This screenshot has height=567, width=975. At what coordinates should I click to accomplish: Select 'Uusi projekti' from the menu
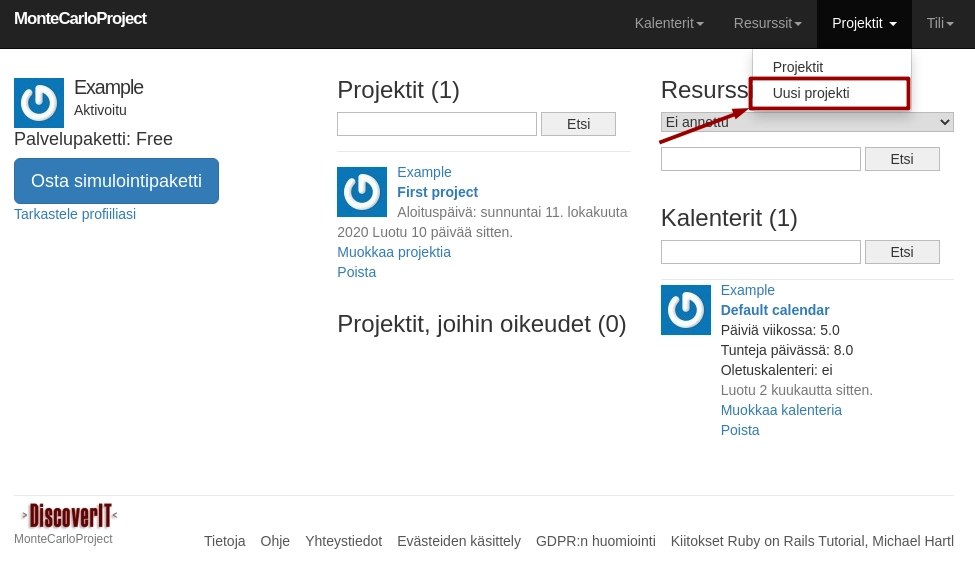(x=811, y=93)
